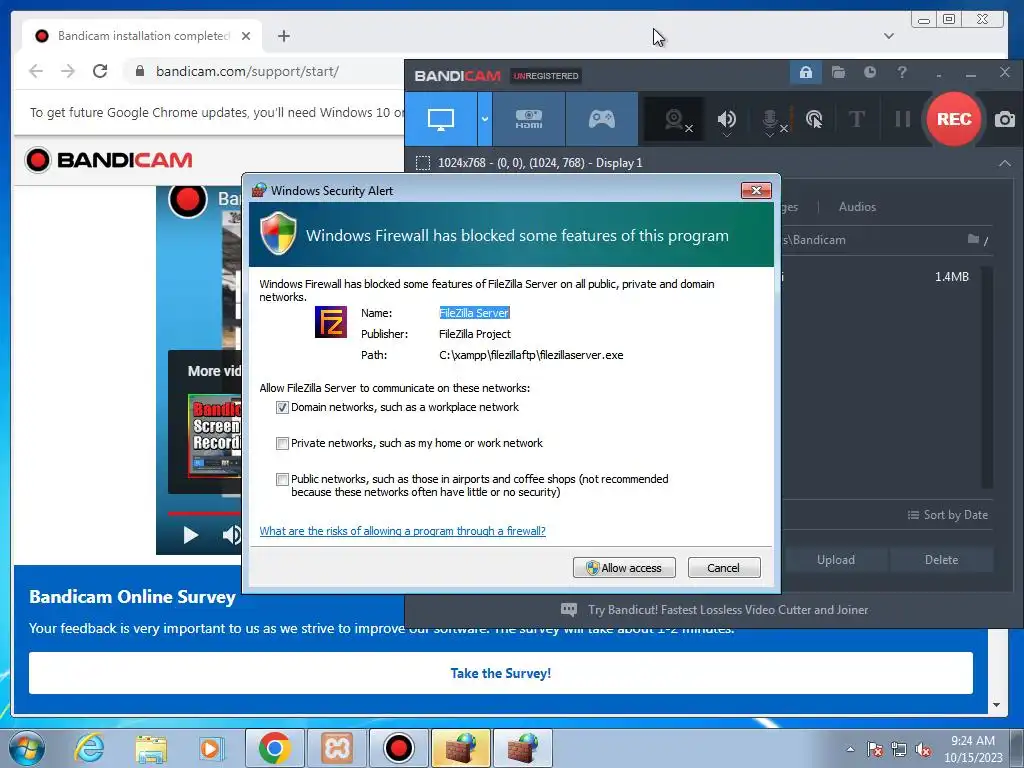Image resolution: width=1024 pixels, height=768 pixels.
Task: Open Windows Media Player from taskbar
Action: coord(212,748)
